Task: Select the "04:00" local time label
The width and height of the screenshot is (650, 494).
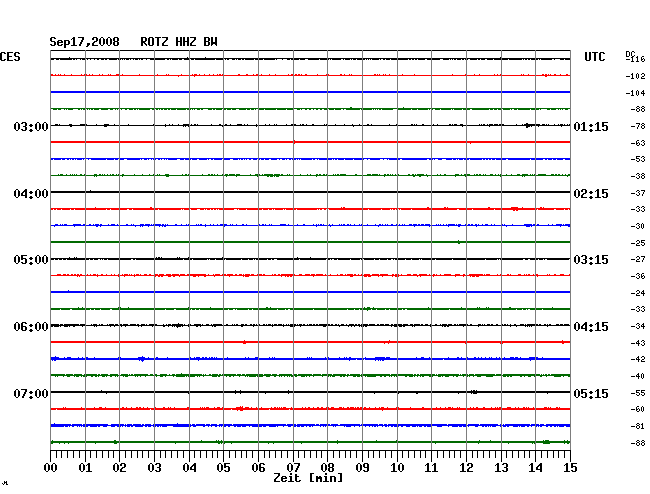Action: [31, 194]
